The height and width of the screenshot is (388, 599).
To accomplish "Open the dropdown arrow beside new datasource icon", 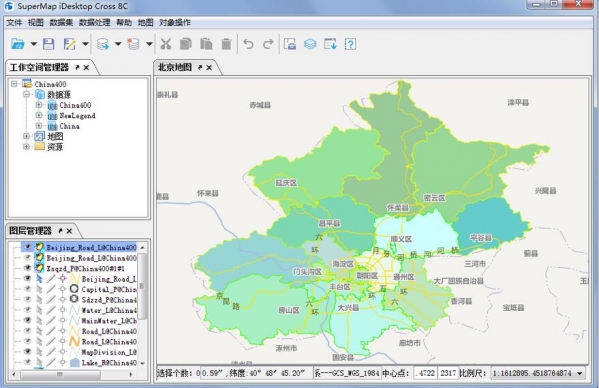I will (x=149, y=44).
